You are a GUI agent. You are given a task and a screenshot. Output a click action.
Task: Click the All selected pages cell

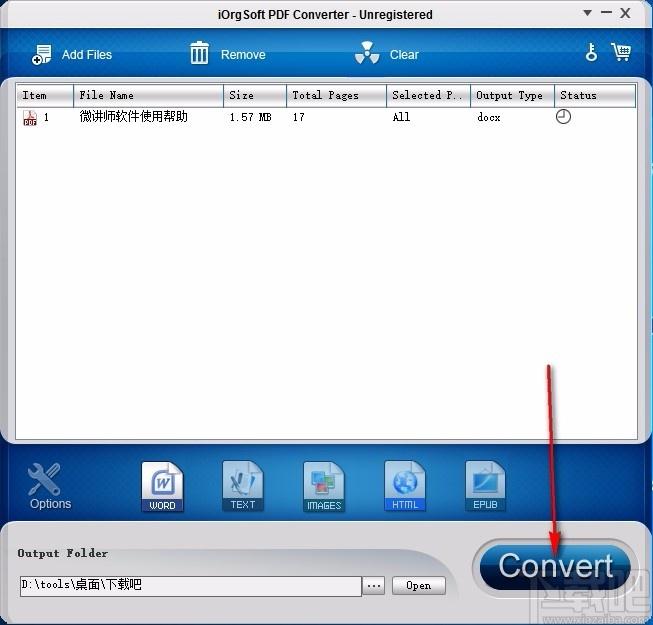pos(401,117)
